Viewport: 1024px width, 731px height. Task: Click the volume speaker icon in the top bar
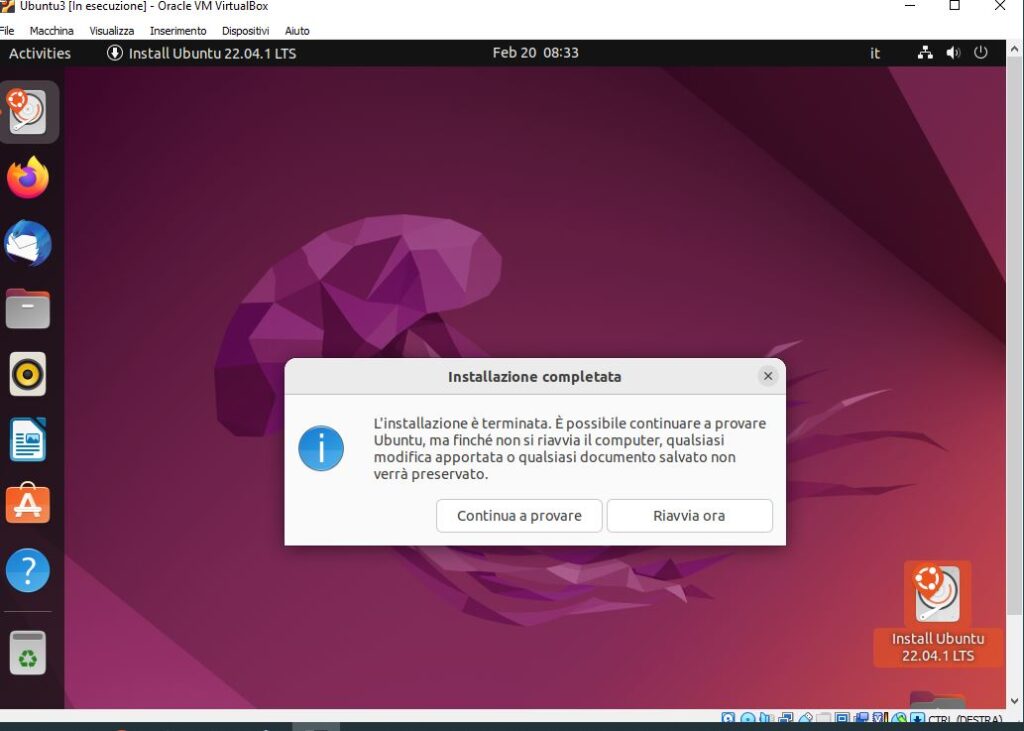(x=953, y=53)
